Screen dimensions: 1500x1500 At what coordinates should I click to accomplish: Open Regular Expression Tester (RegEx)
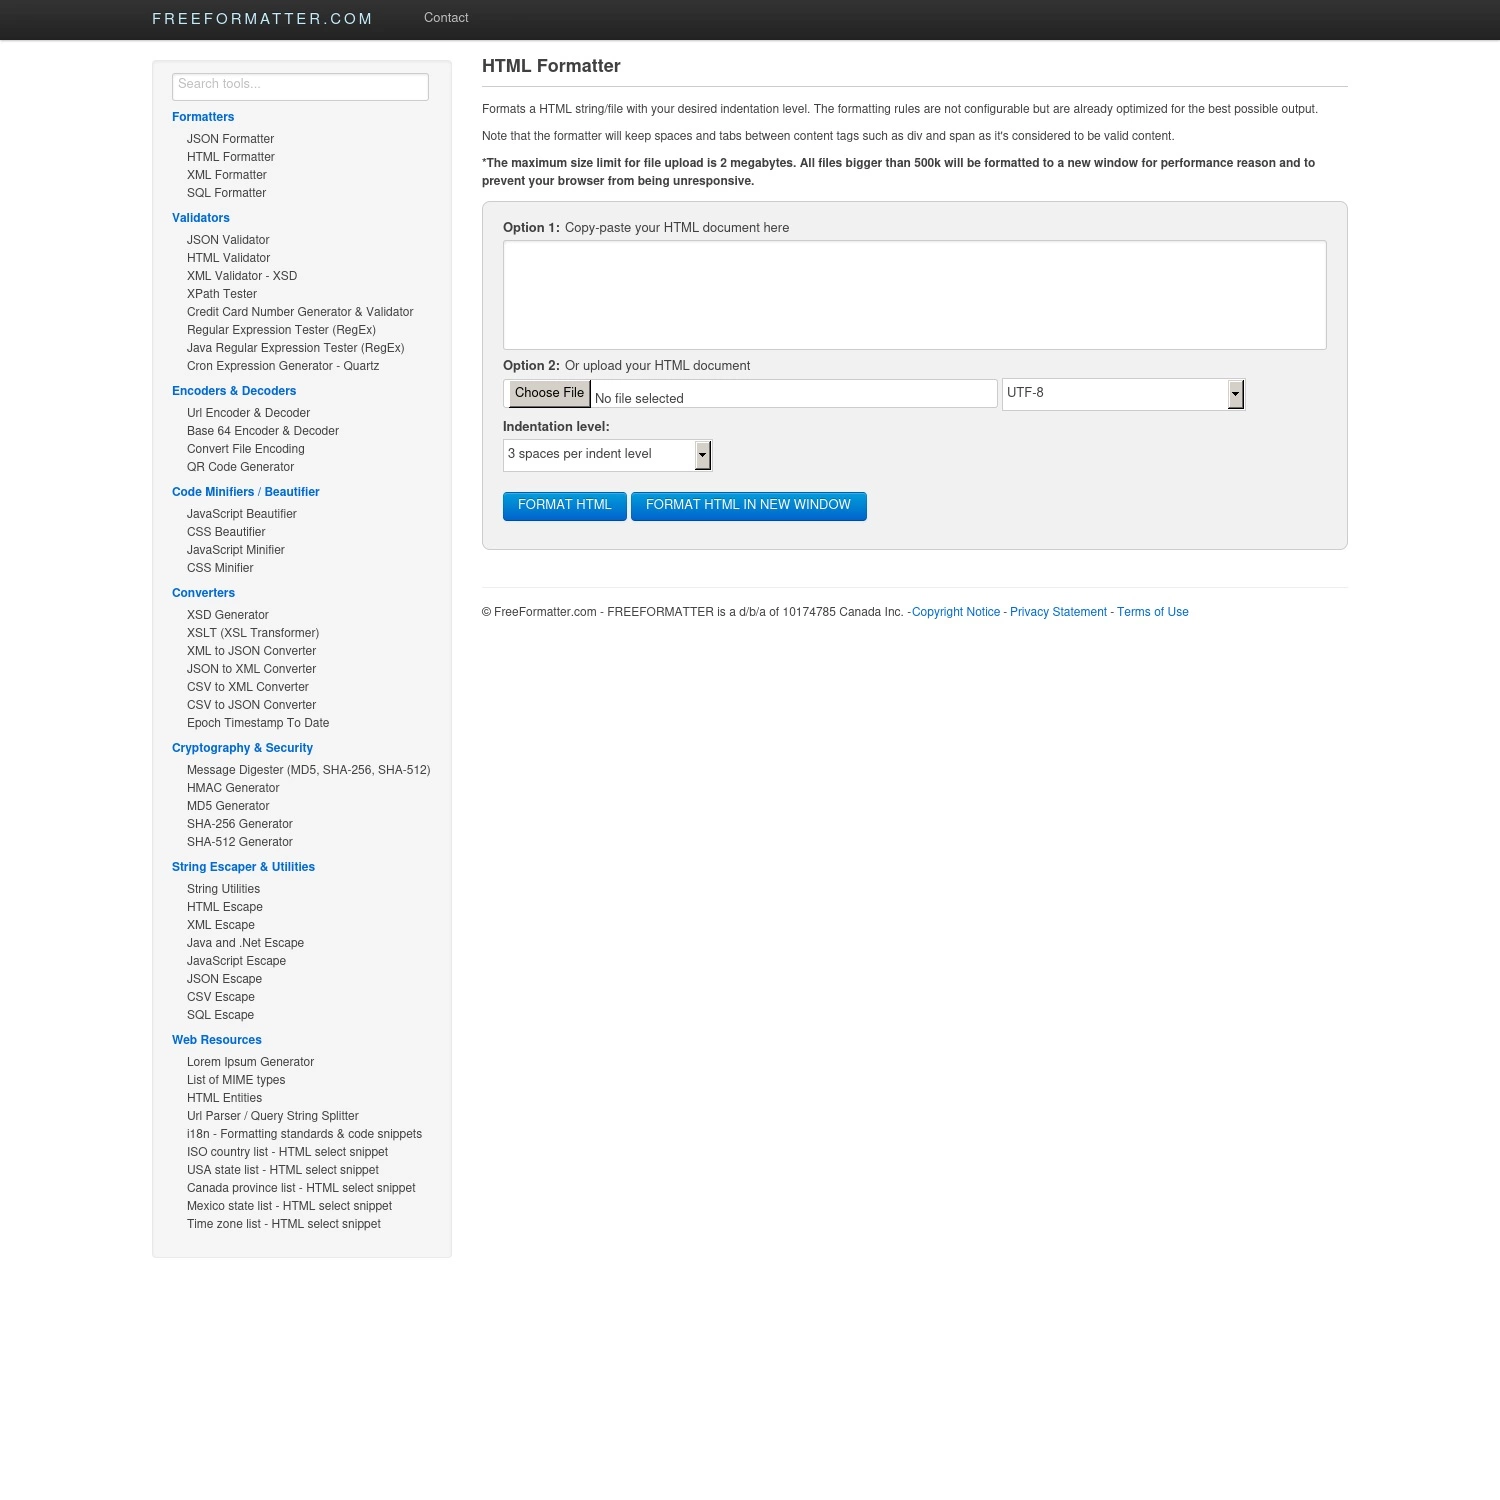[x=281, y=330]
